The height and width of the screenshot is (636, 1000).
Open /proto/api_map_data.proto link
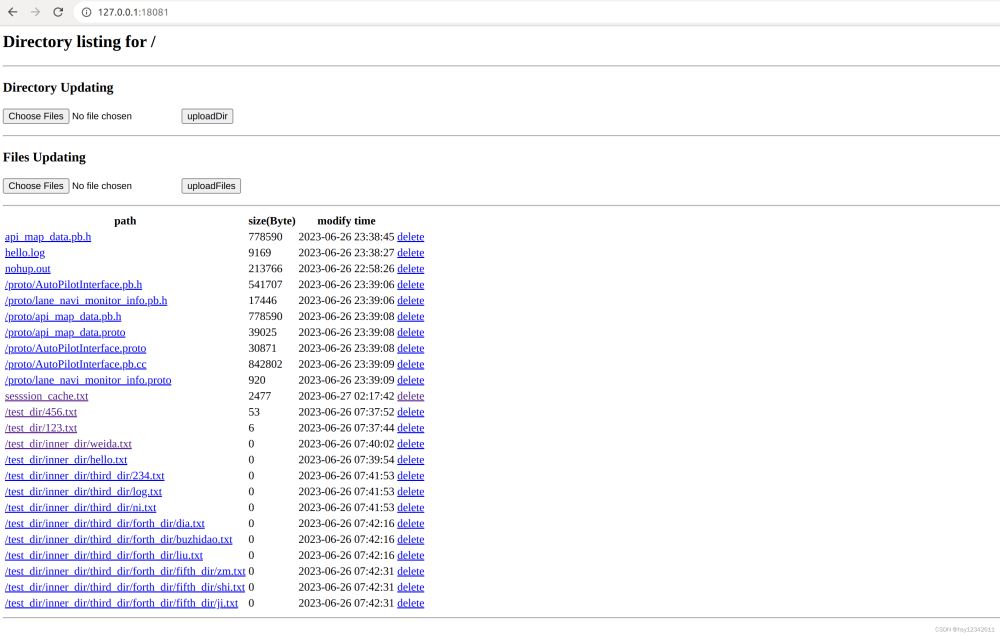coord(65,332)
